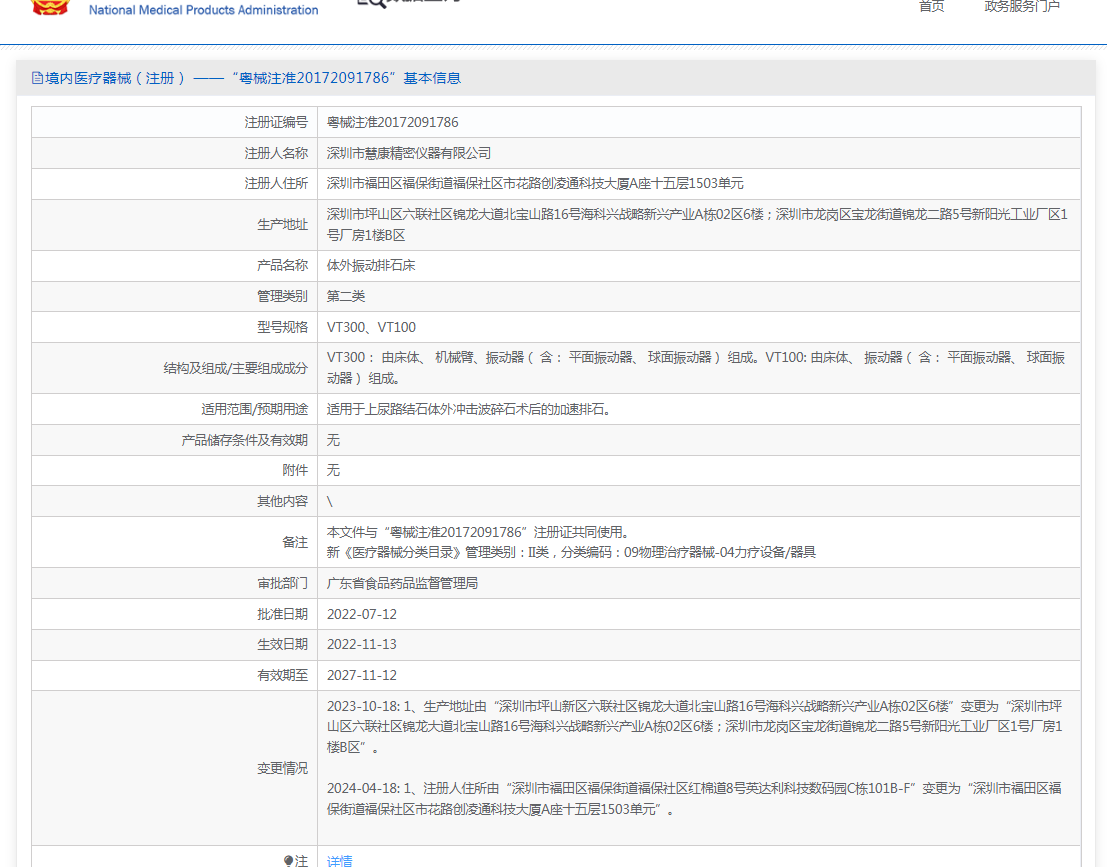Click the lightbulb icon beside 注

click(x=288, y=860)
